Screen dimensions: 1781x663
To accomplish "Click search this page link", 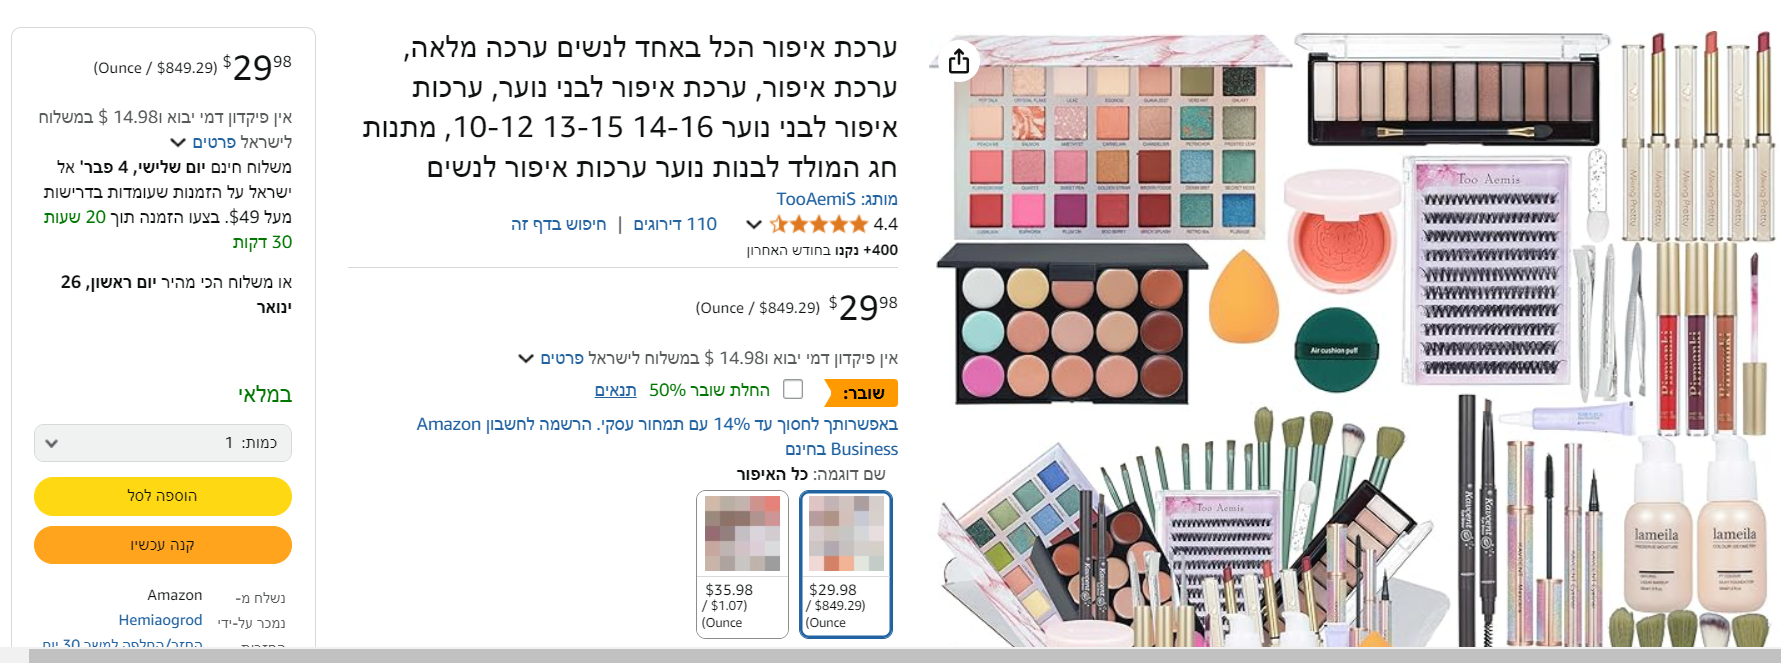I will click(558, 224).
